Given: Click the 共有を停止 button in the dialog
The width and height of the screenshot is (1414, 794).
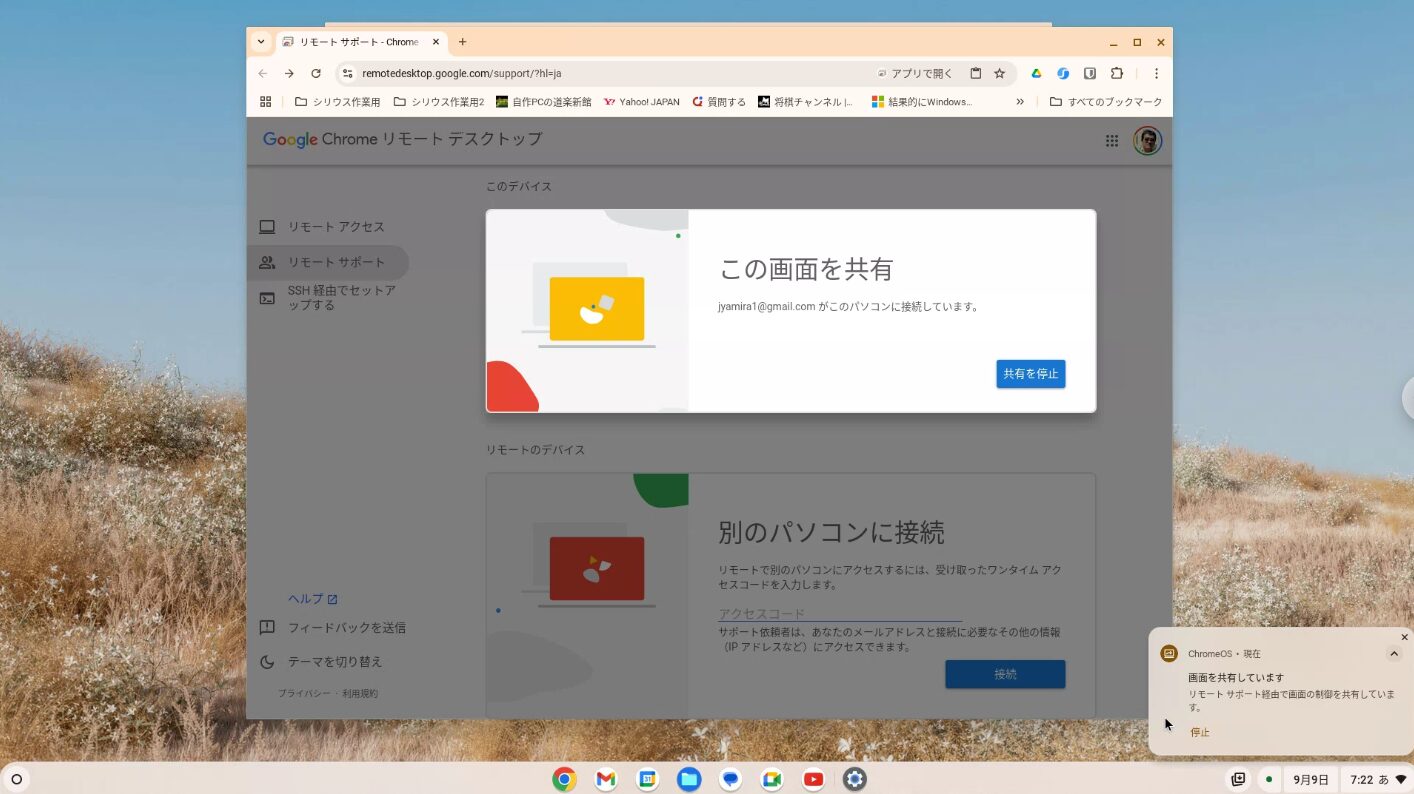Looking at the screenshot, I should click(x=1030, y=374).
